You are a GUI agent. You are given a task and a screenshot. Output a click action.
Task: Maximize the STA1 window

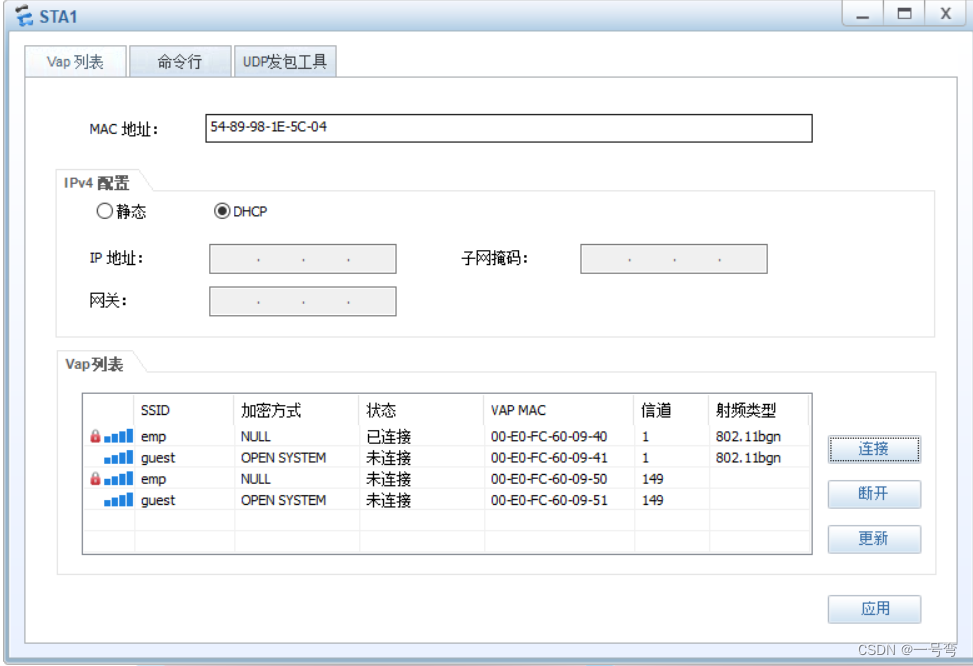tap(904, 13)
